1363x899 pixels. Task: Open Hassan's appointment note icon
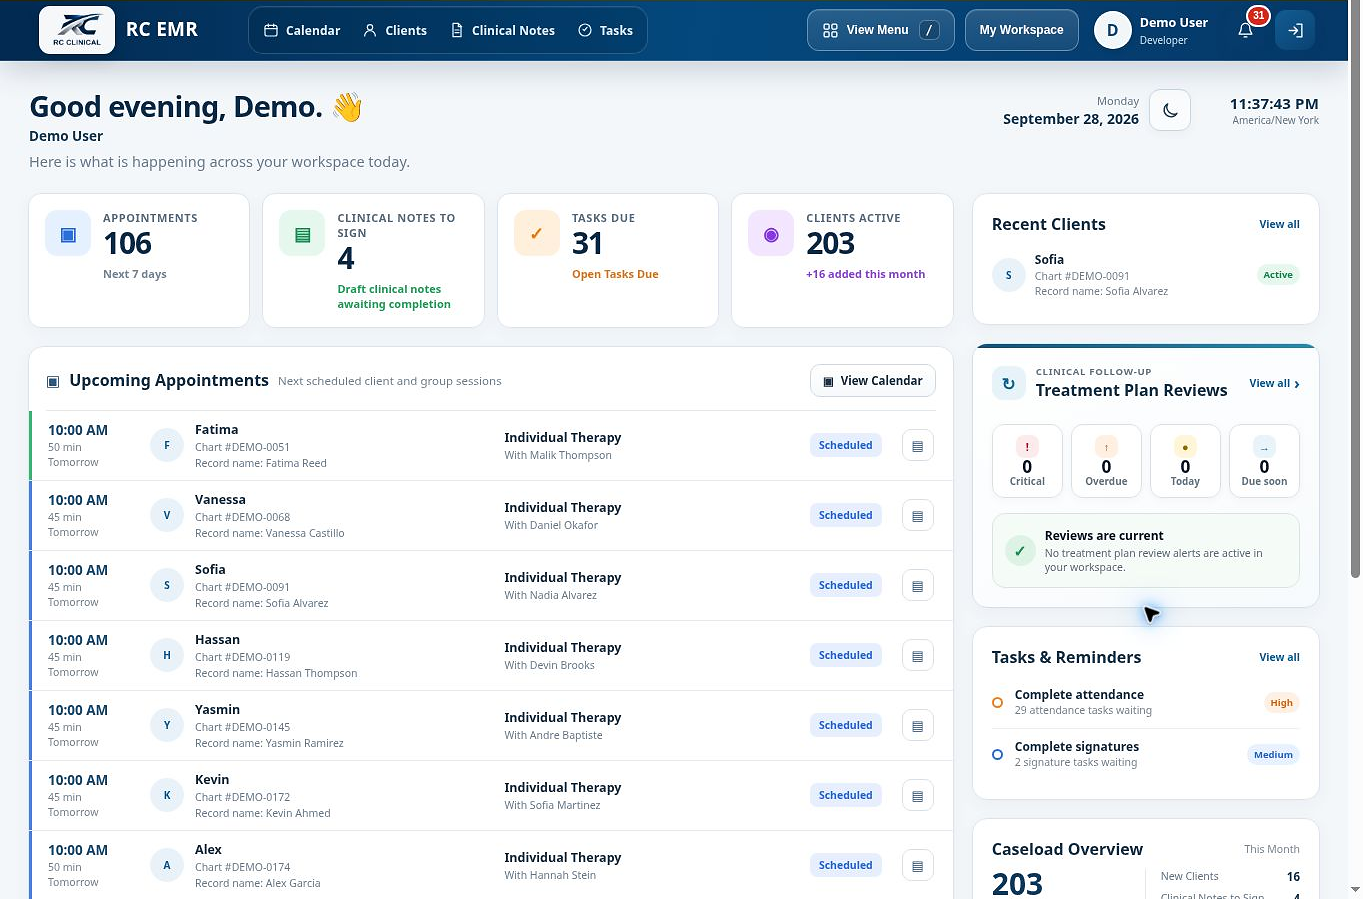pyautogui.click(x=918, y=656)
